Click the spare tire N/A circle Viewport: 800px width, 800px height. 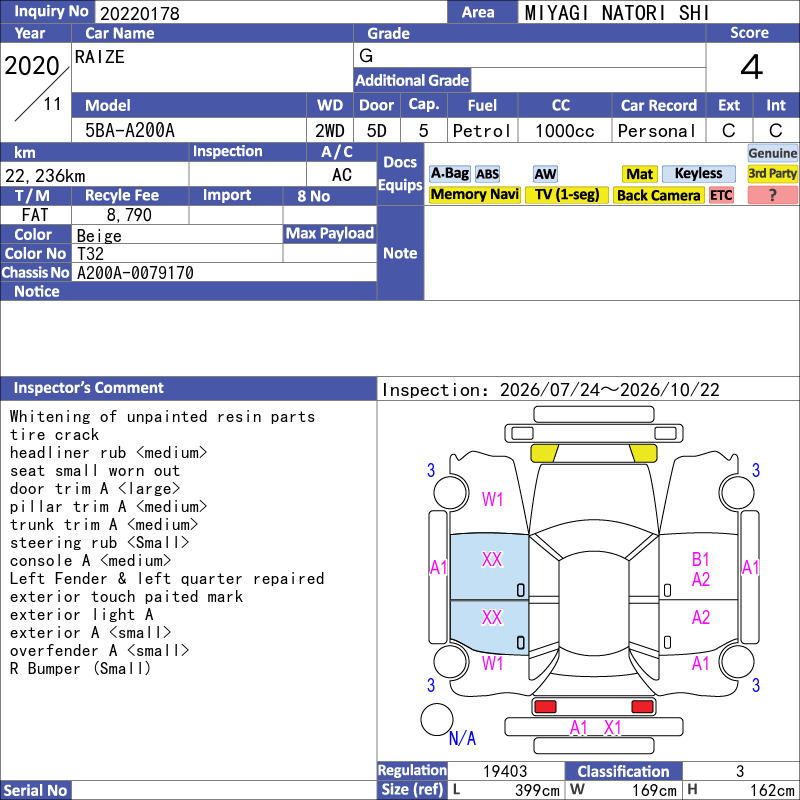point(437,719)
